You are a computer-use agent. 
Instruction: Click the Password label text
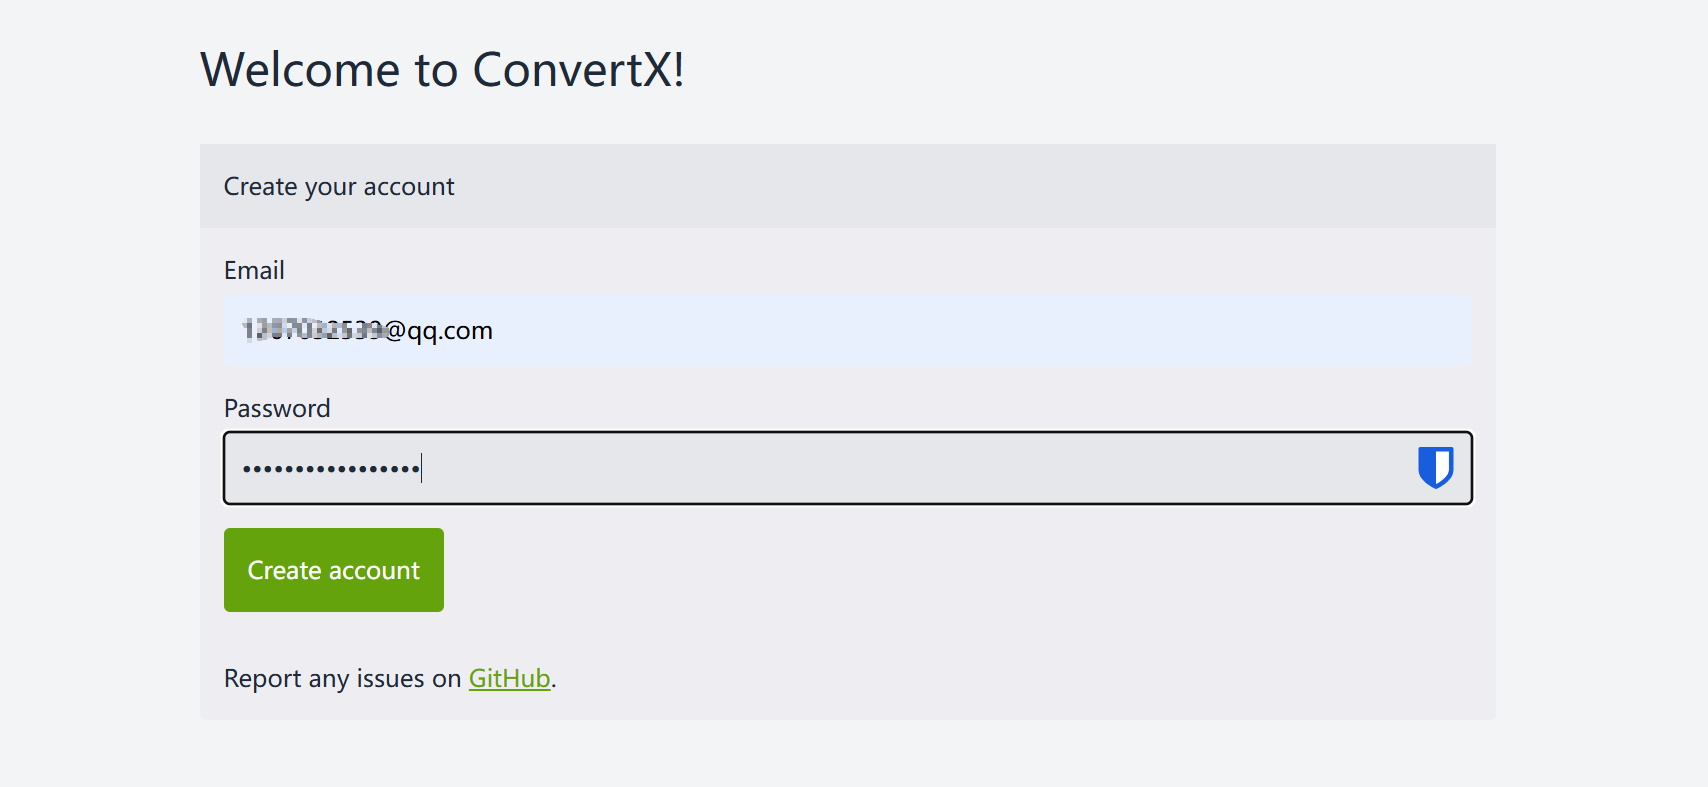tap(277, 408)
